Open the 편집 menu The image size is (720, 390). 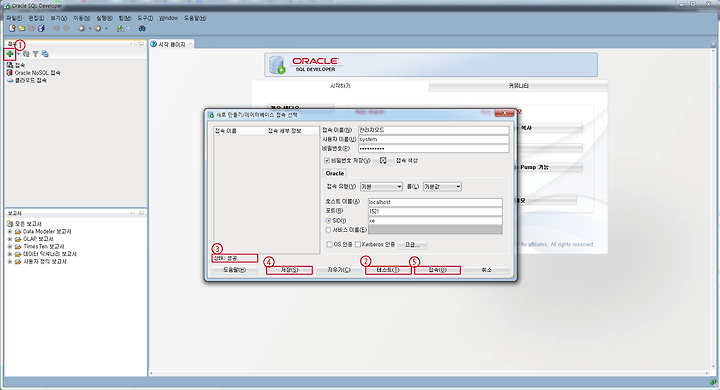(36, 18)
